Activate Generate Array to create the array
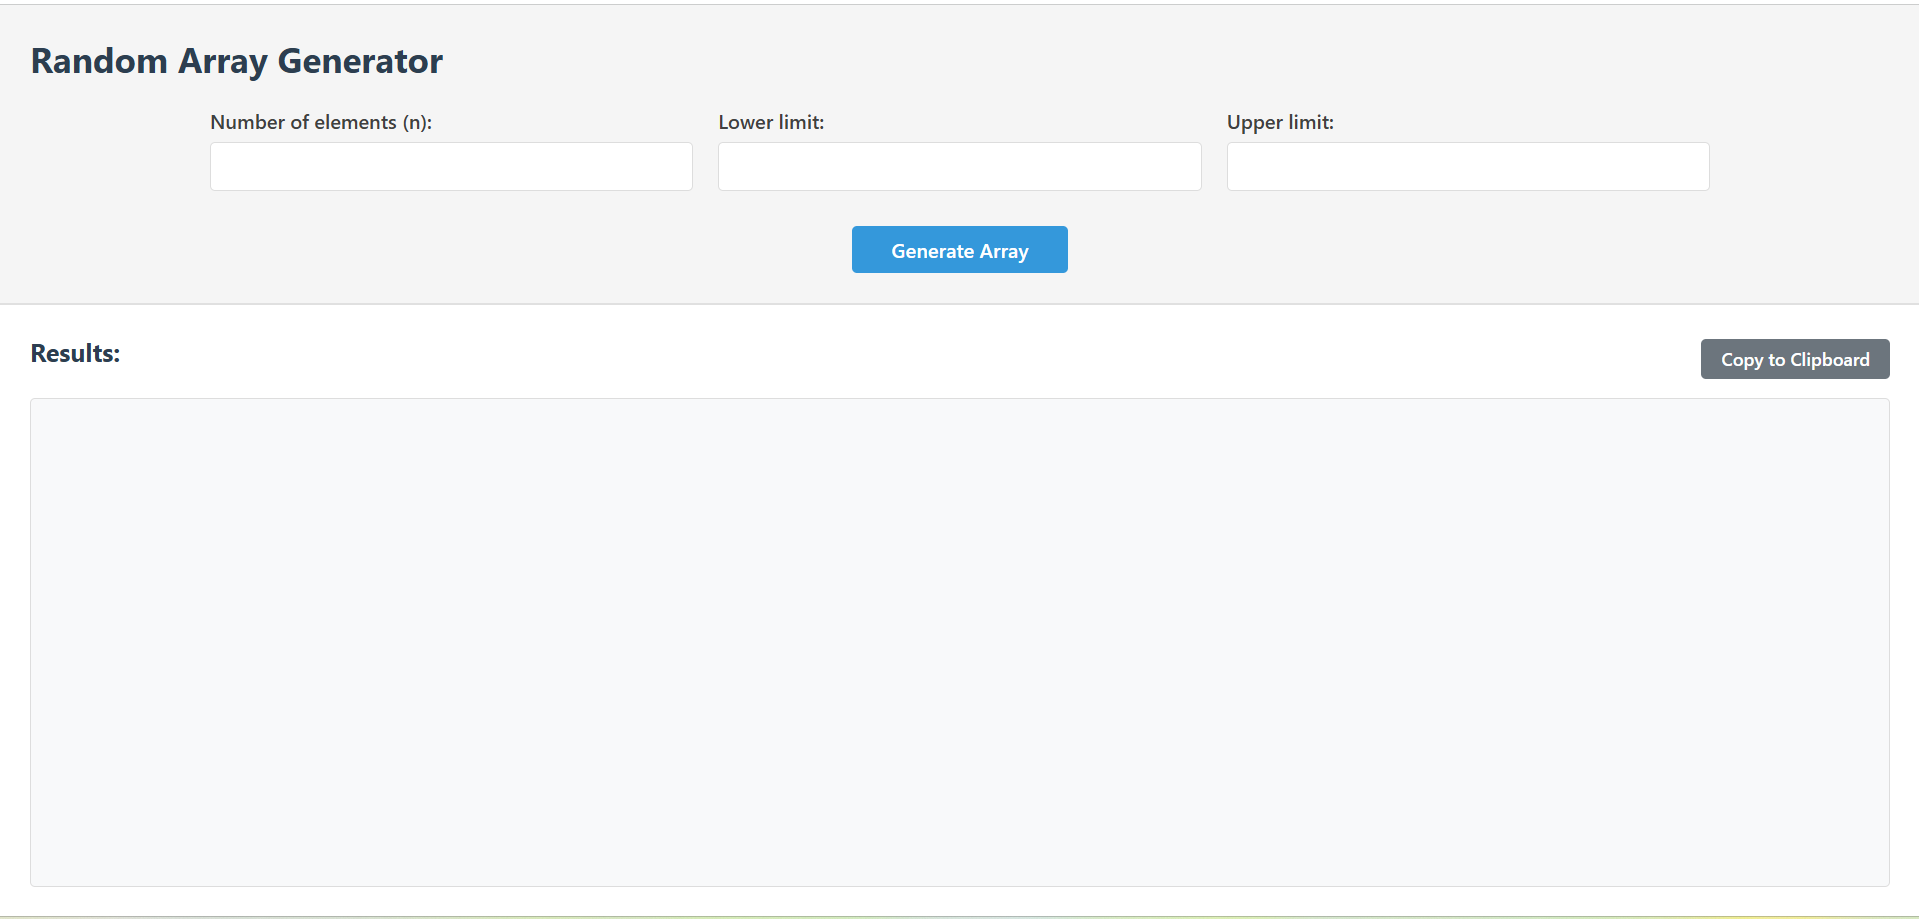The image size is (1919, 919). coord(959,249)
